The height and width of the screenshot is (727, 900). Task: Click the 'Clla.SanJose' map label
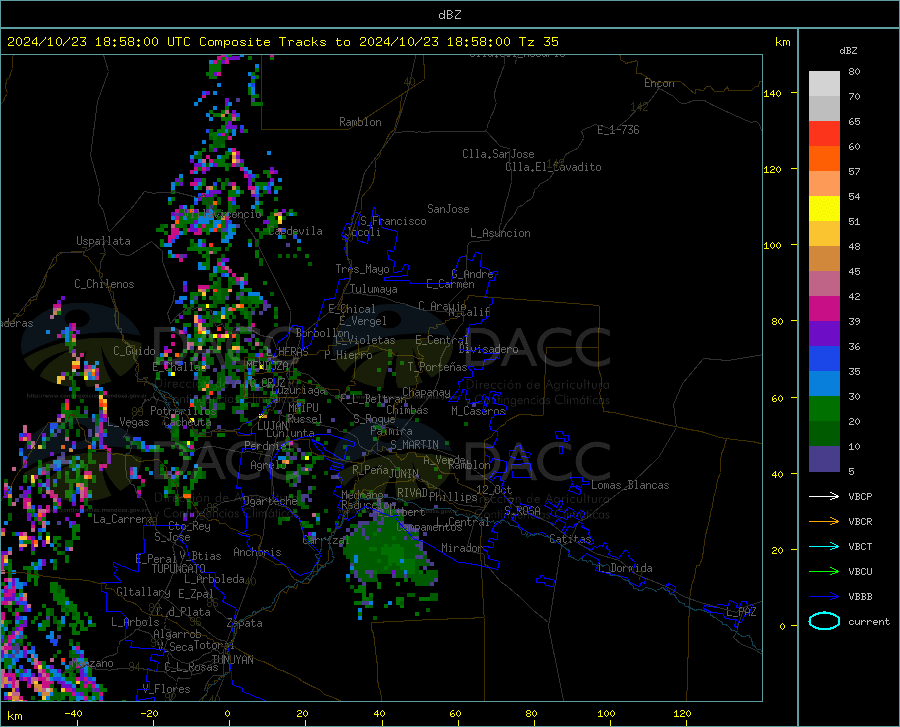(498, 154)
